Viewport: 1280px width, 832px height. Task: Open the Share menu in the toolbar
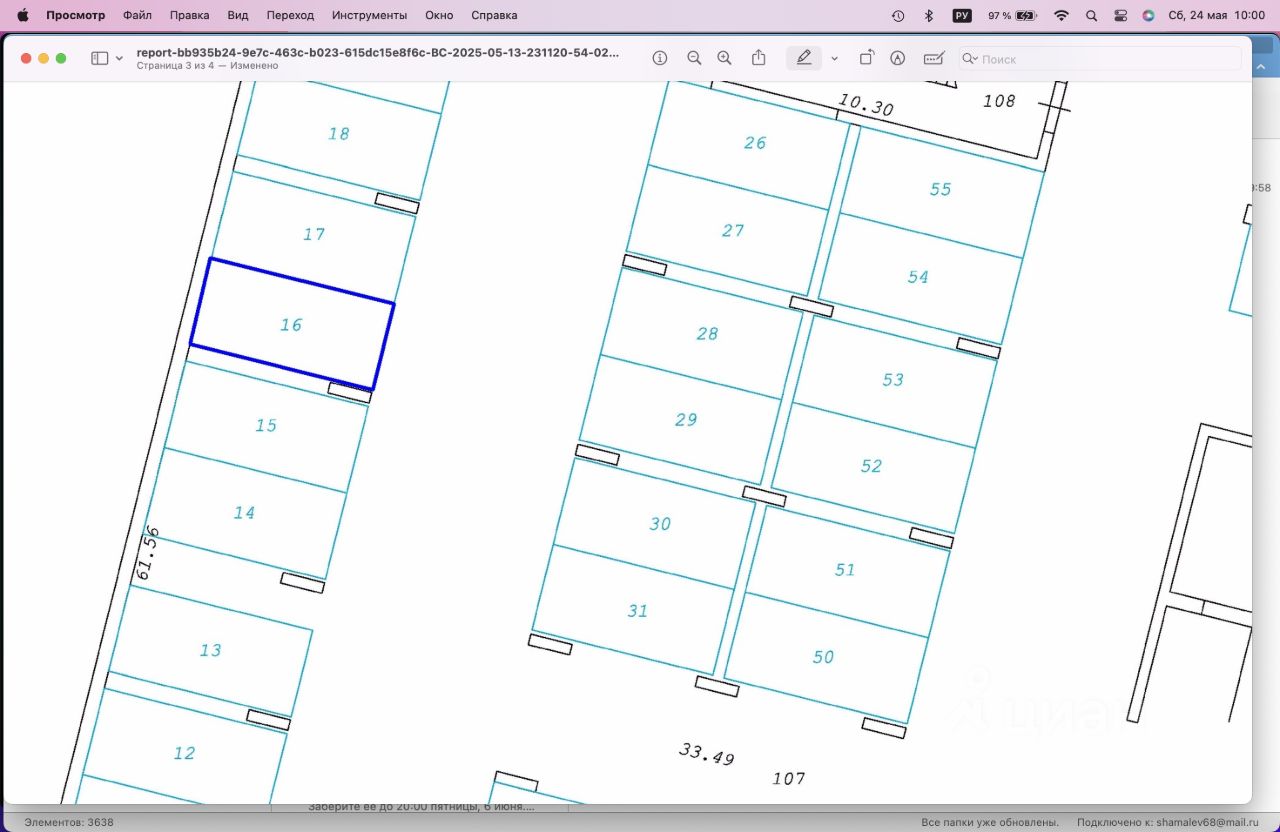(x=759, y=58)
